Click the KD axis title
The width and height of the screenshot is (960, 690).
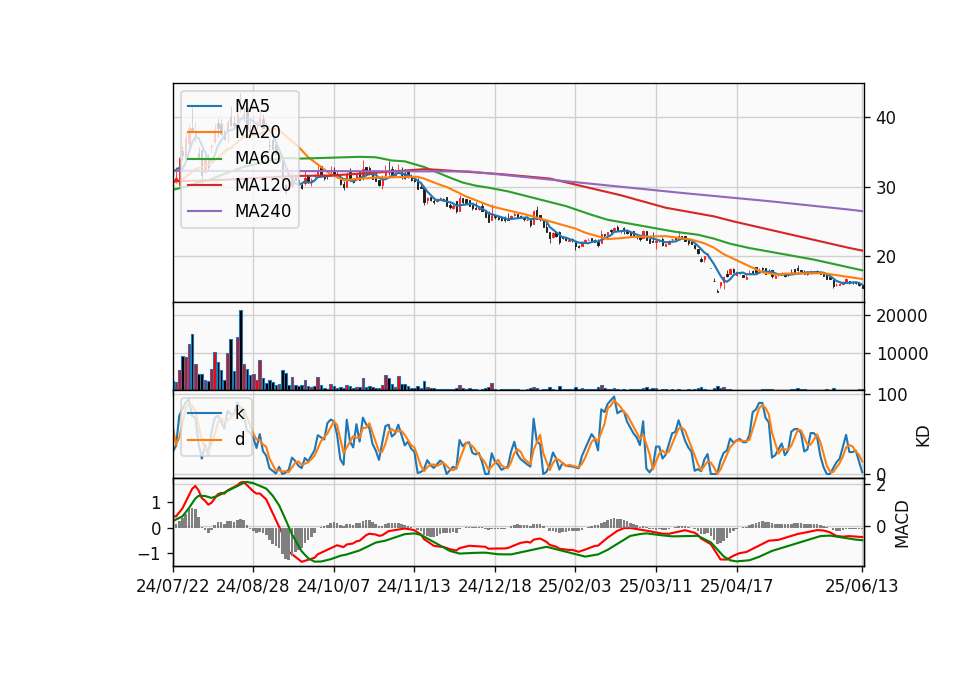(923, 437)
